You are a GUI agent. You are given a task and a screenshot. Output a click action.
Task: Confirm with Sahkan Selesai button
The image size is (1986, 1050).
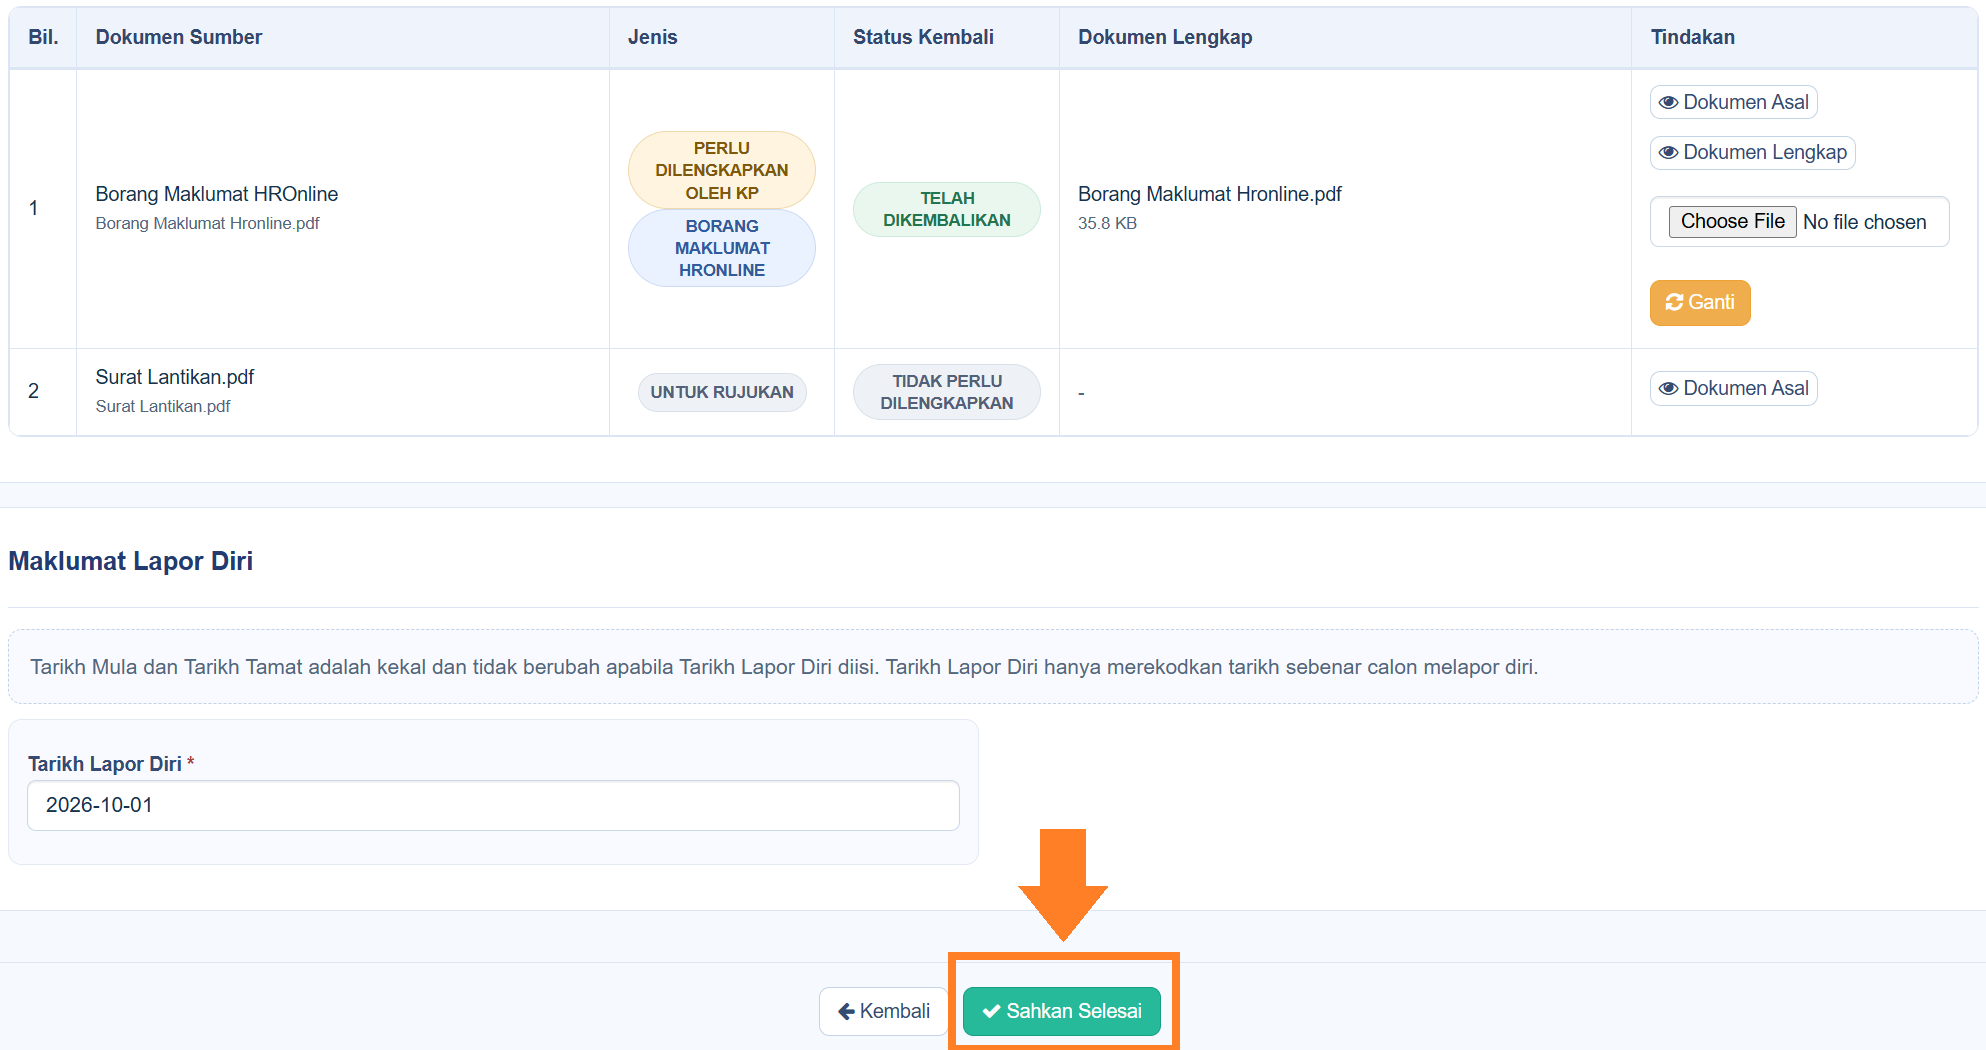coord(1061,1011)
